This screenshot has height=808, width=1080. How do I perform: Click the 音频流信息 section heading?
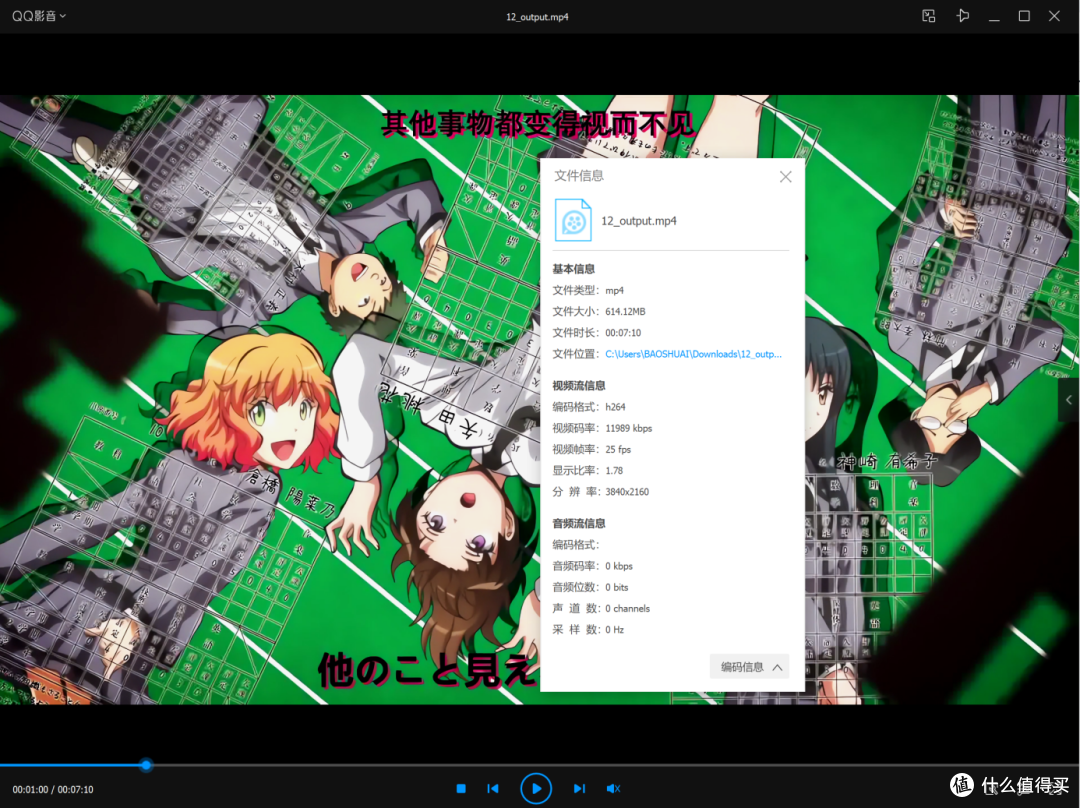pyautogui.click(x=579, y=523)
